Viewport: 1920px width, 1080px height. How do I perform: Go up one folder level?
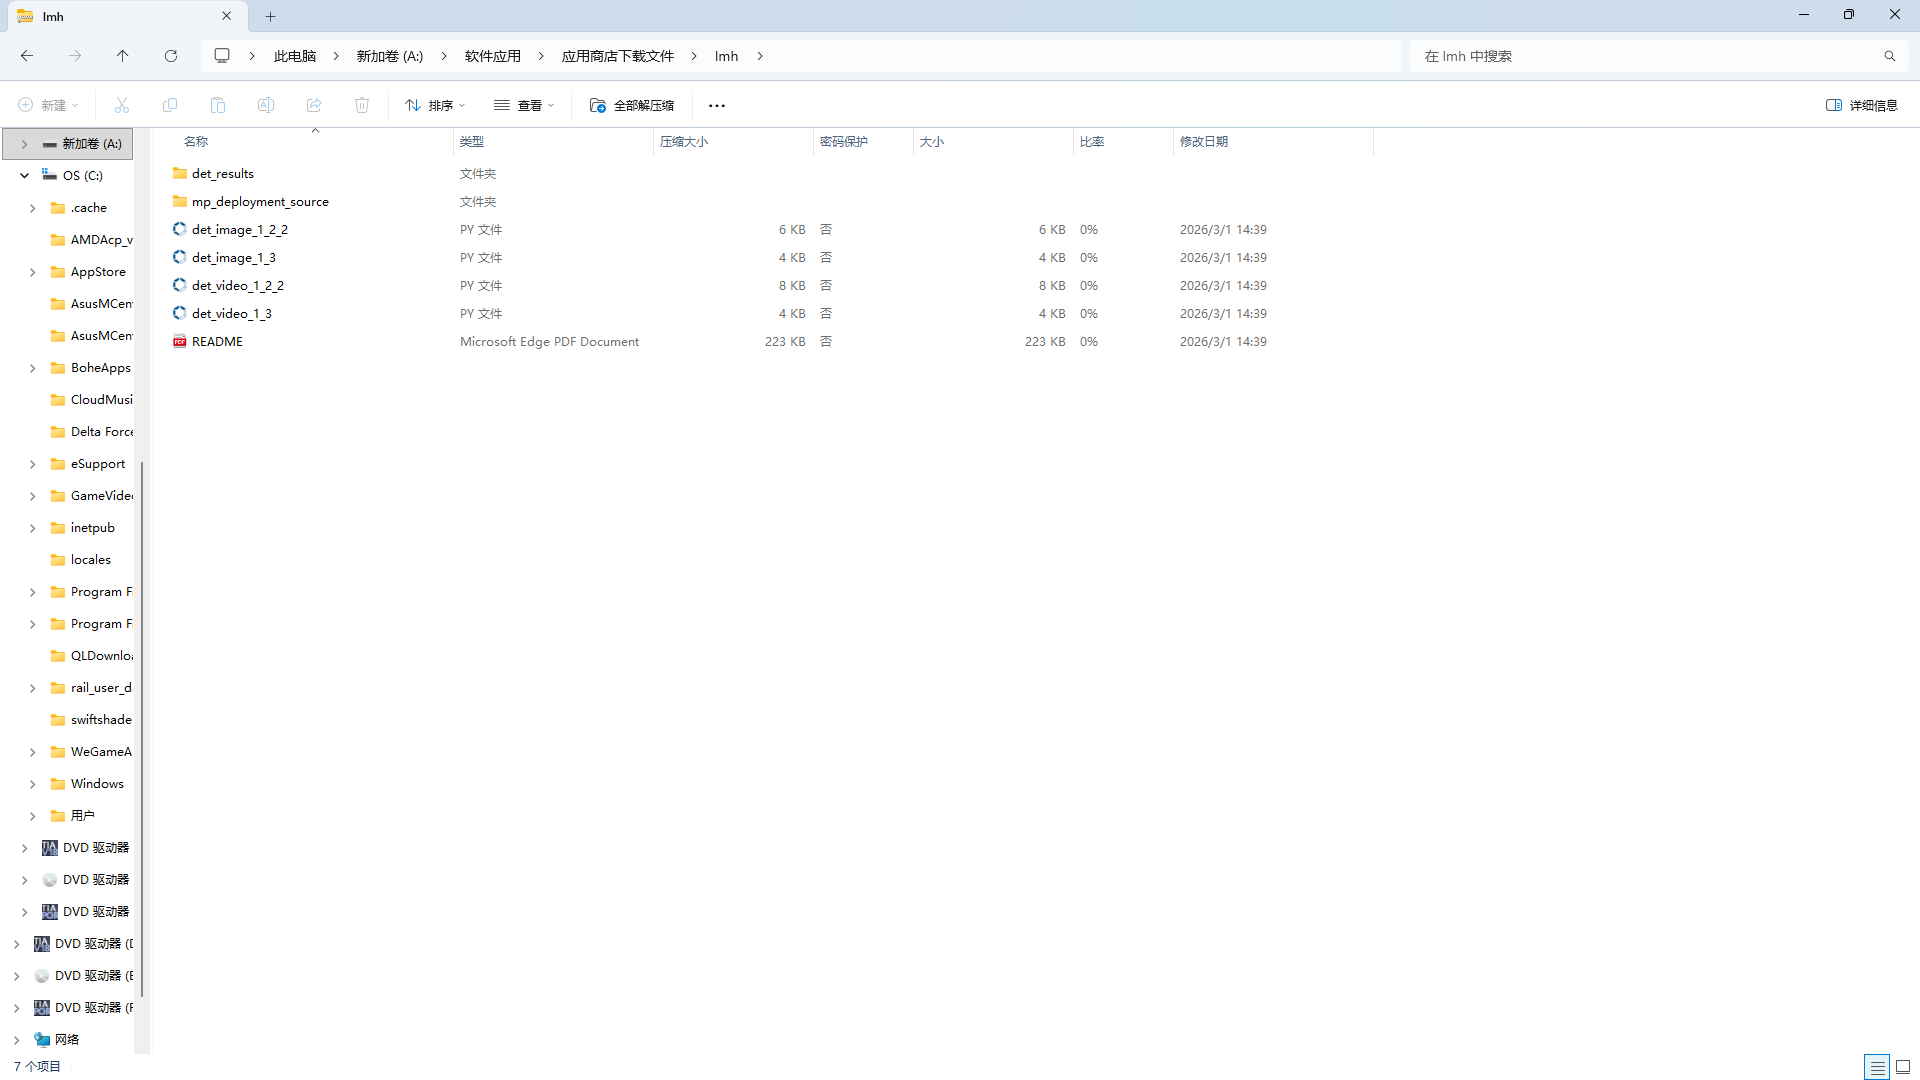tap(122, 56)
